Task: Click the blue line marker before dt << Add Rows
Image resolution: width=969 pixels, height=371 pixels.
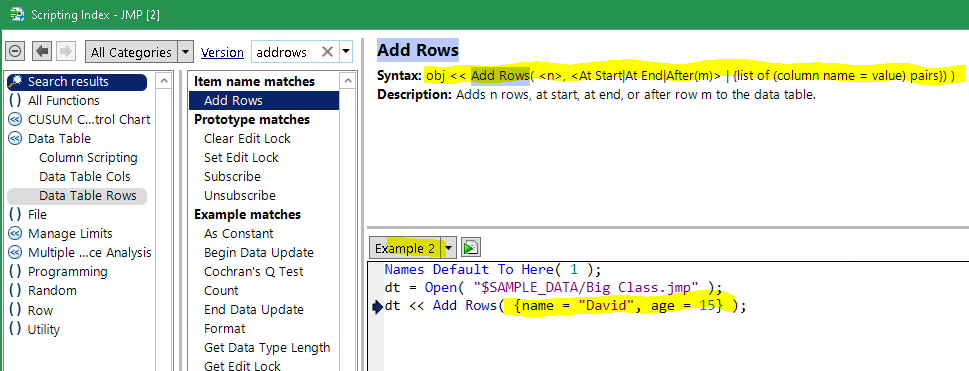Action: (378, 306)
